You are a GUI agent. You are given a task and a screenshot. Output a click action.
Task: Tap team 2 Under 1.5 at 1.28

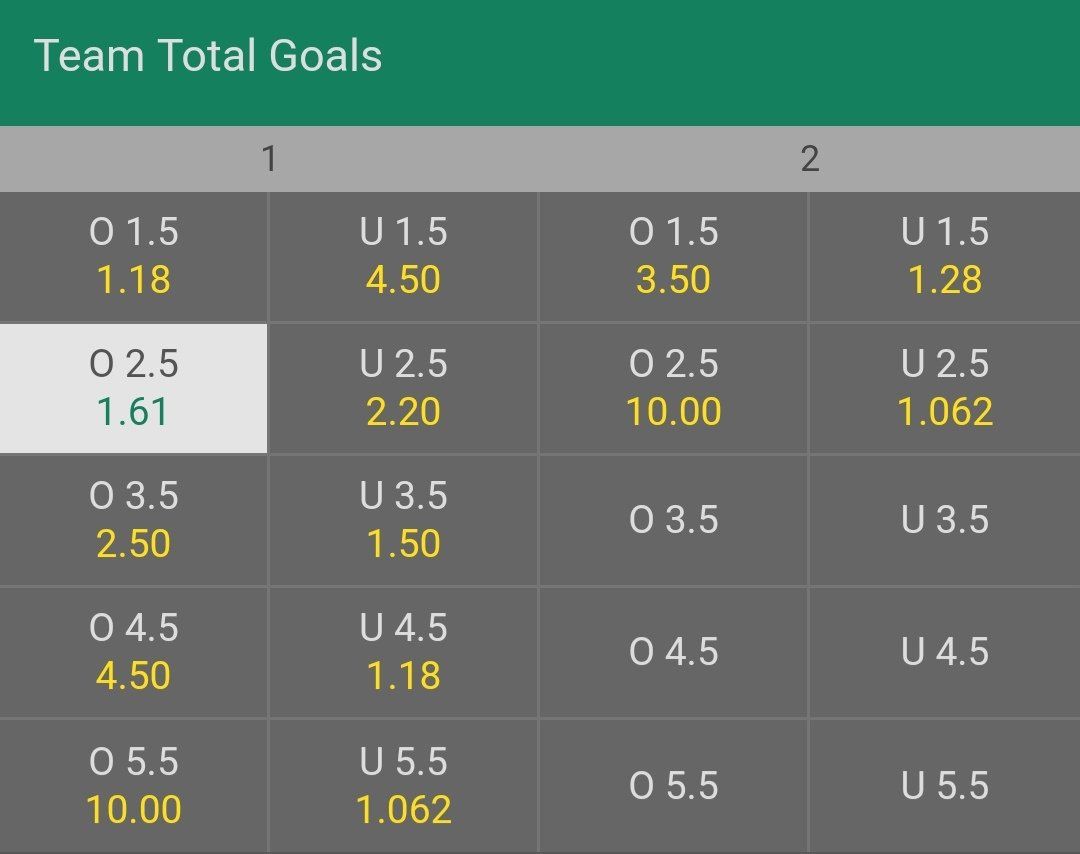coord(945,257)
